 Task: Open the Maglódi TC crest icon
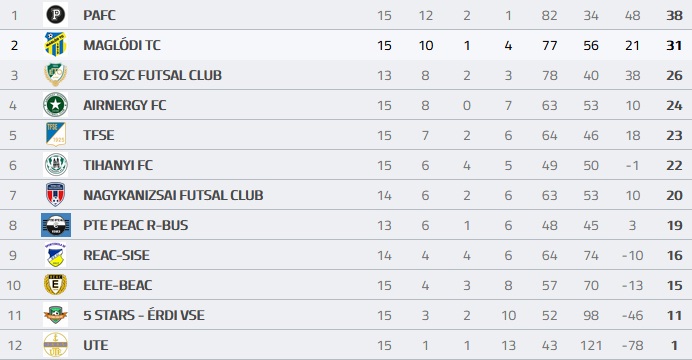pos(56,45)
